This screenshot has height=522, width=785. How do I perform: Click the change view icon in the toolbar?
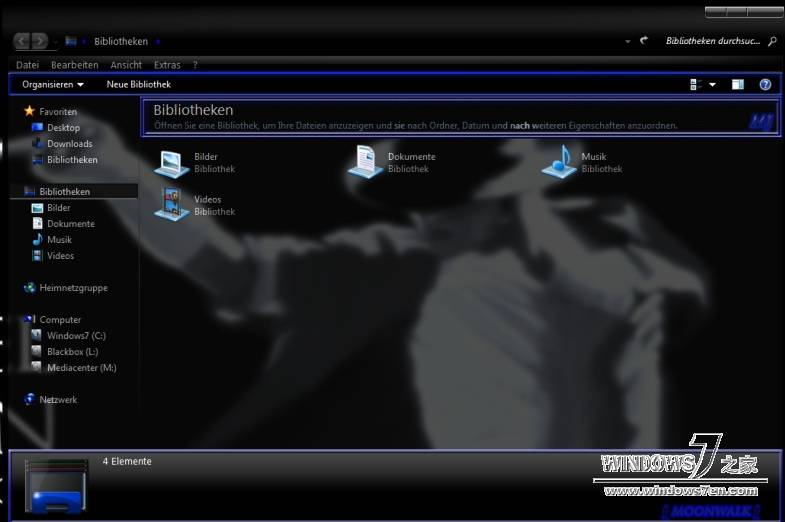(696, 85)
